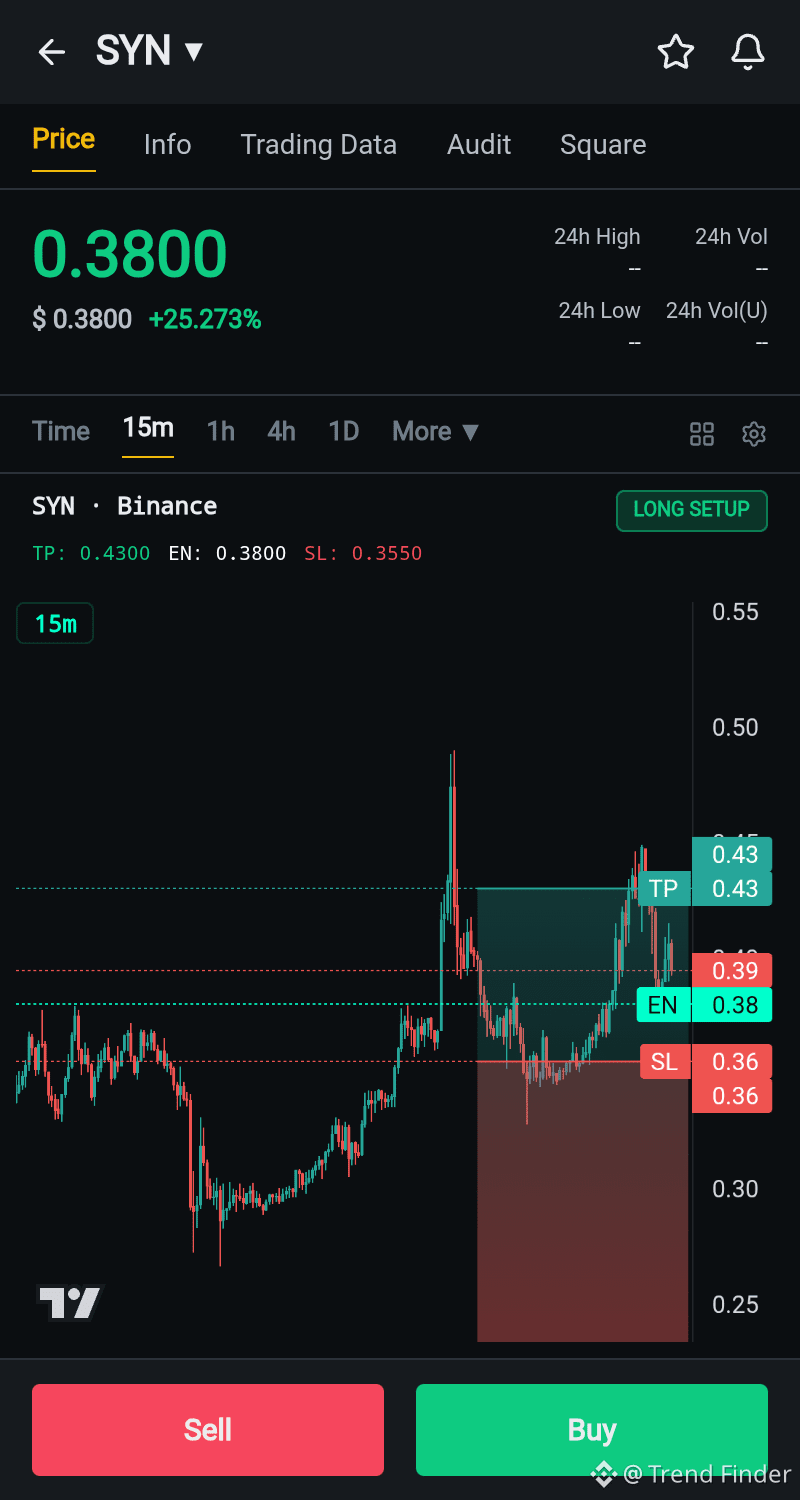800x1500 pixels.
Task: Click the 0.39 current price label
Action: (732, 970)
